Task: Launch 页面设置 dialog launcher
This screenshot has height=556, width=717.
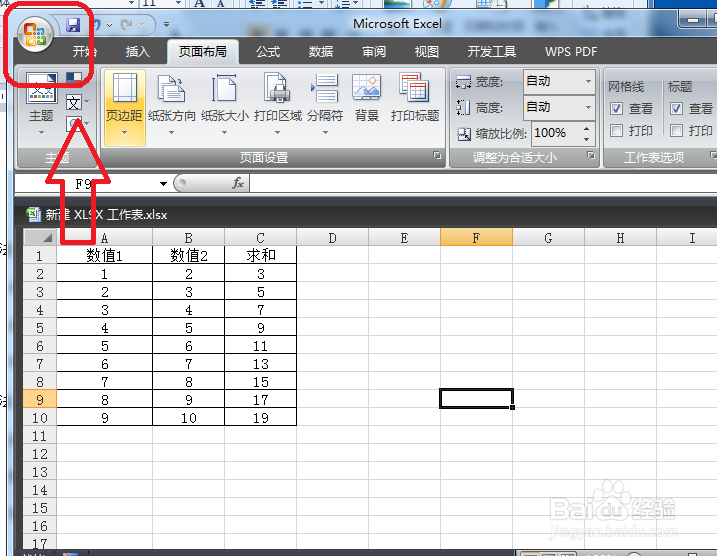Action: pyautogui.click(x=437, y=155)
